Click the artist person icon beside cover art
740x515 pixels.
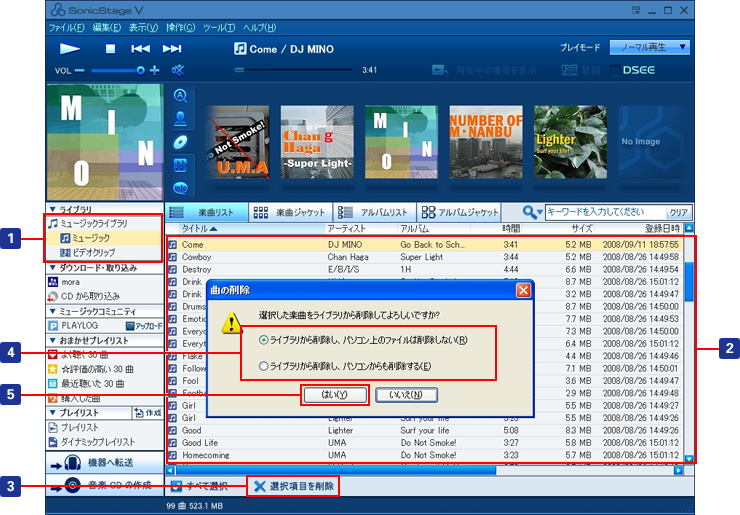pos(181,118)
